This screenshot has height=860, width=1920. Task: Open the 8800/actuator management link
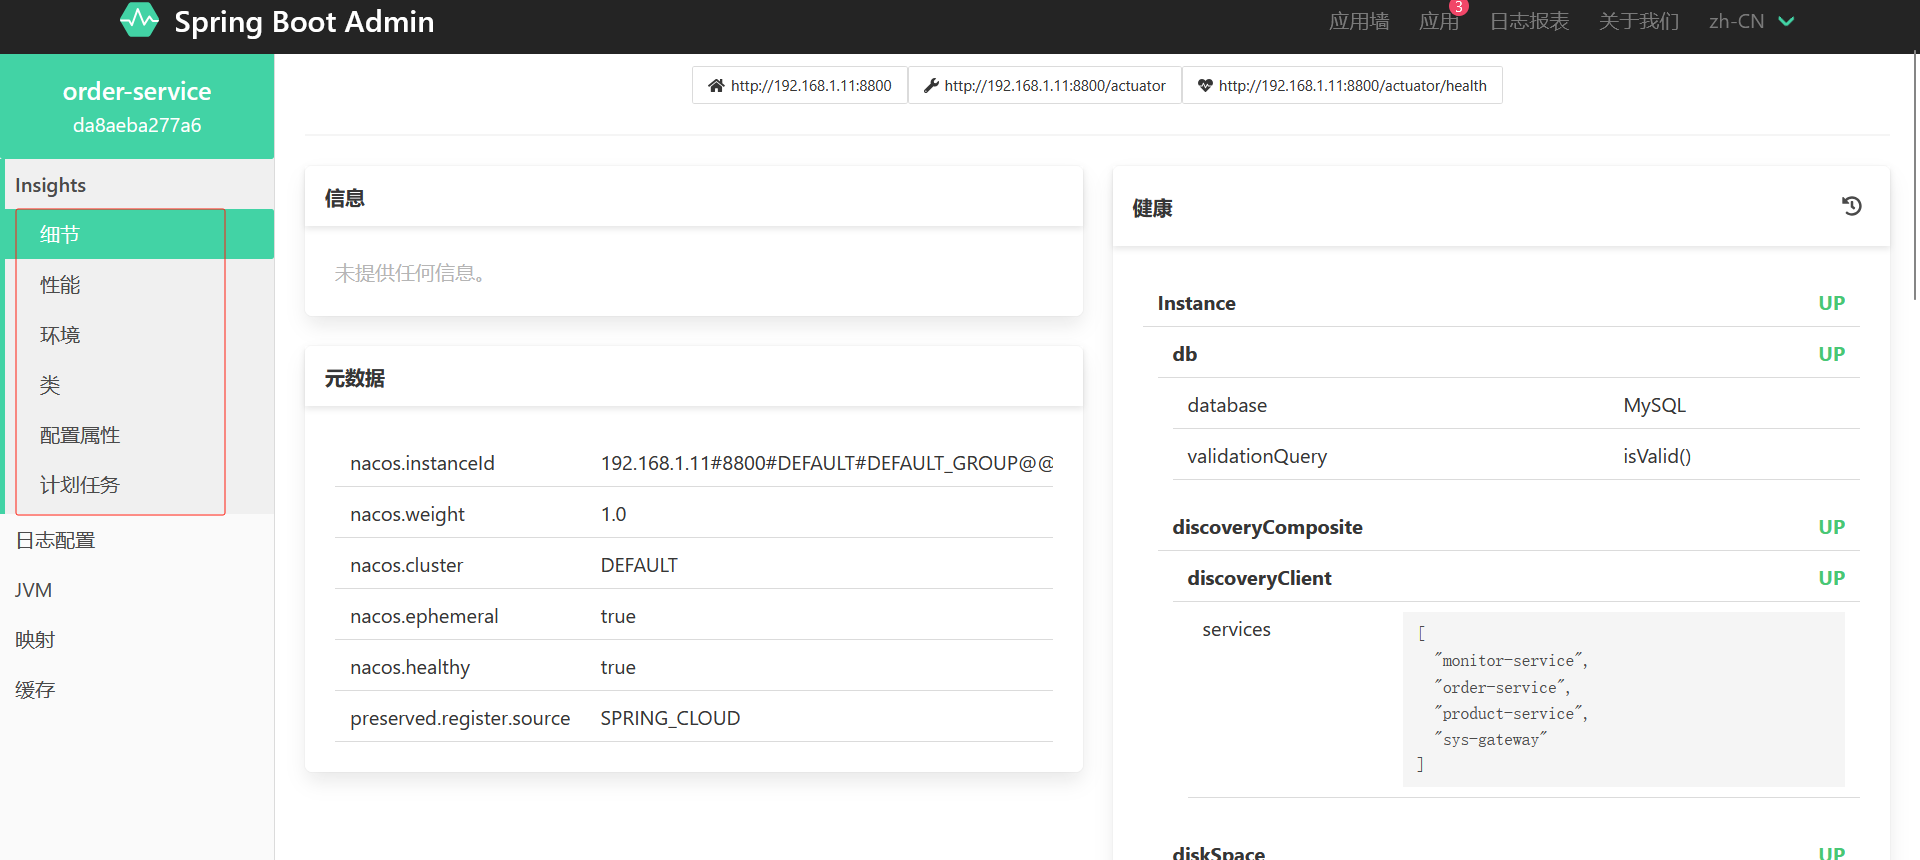[1045, 85]
